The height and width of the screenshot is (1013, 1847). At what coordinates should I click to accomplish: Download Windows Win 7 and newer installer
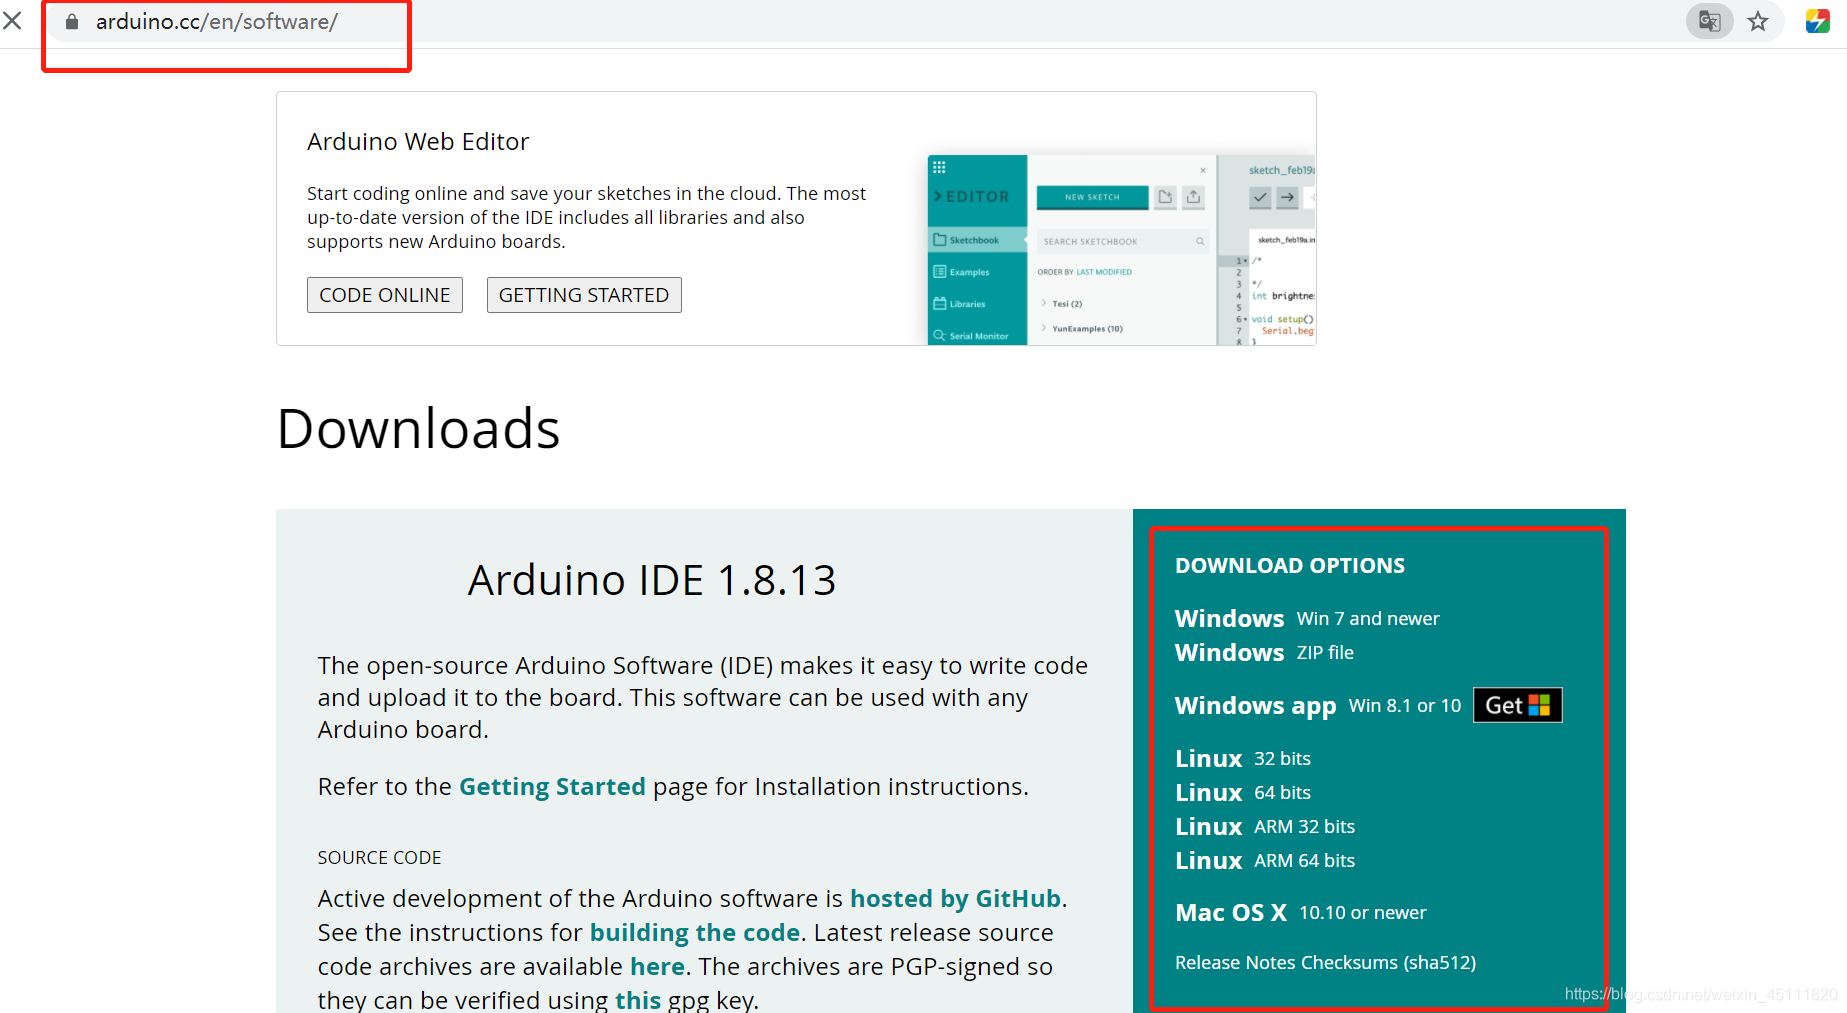(x=1307, y=618)
